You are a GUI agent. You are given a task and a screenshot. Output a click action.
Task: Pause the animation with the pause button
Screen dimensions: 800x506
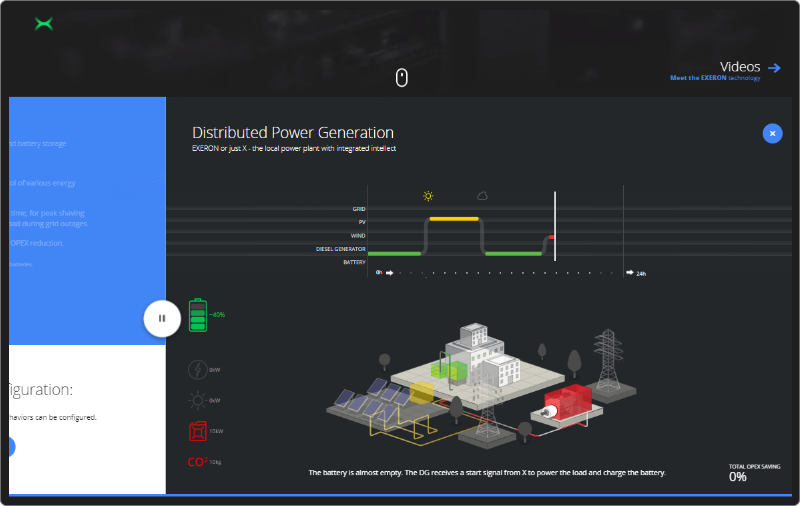[x=162, y=318]
